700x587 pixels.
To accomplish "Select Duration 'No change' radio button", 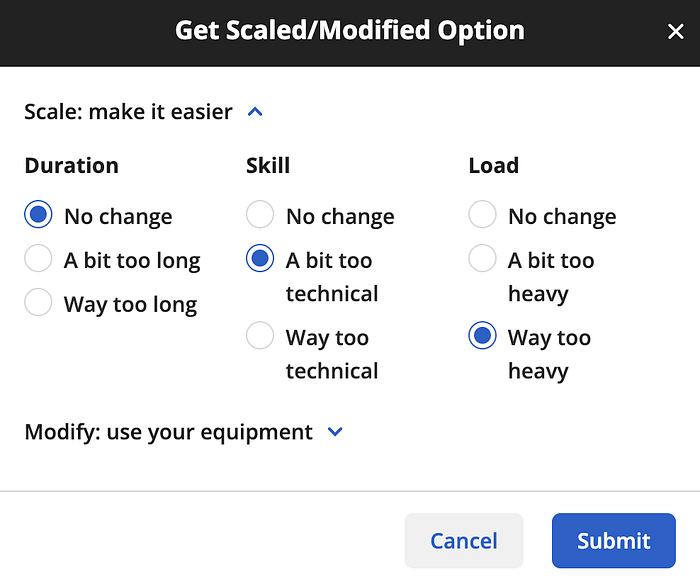I will click(x=38, y=214).
